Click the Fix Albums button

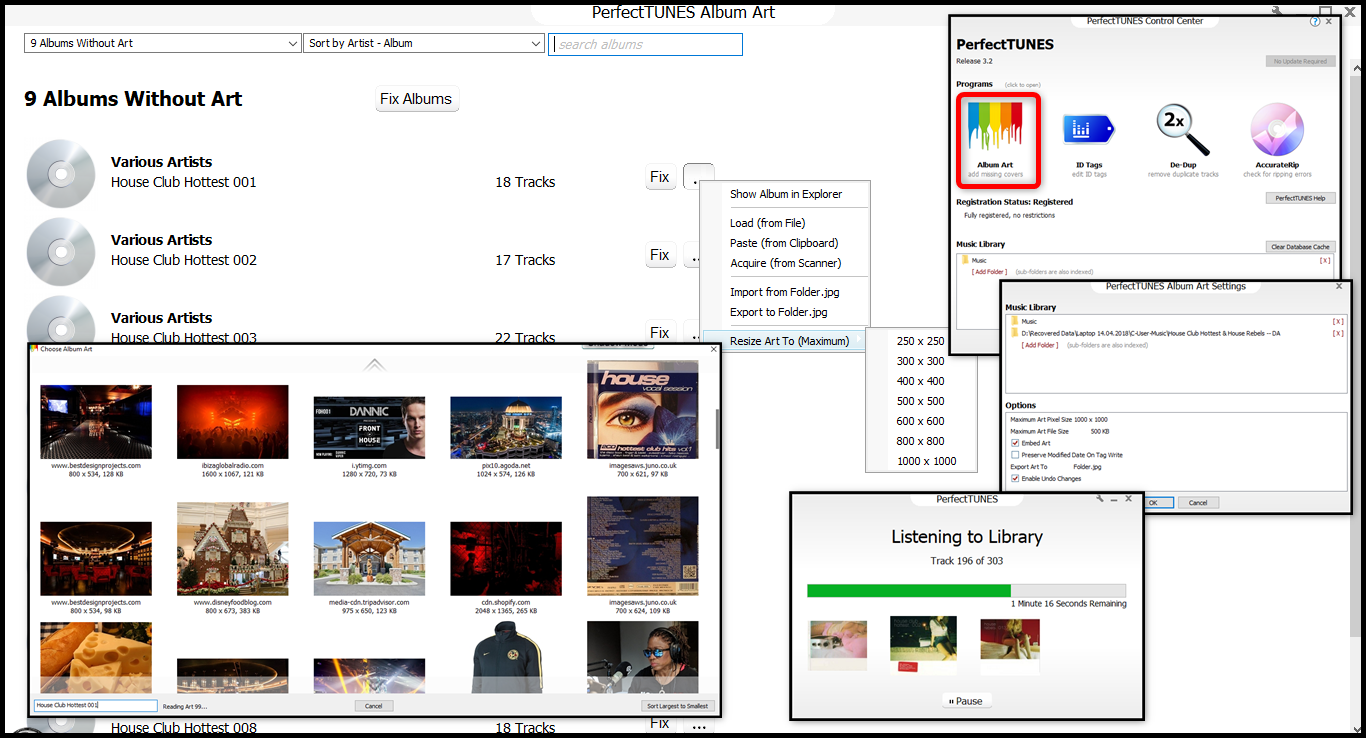416,99
